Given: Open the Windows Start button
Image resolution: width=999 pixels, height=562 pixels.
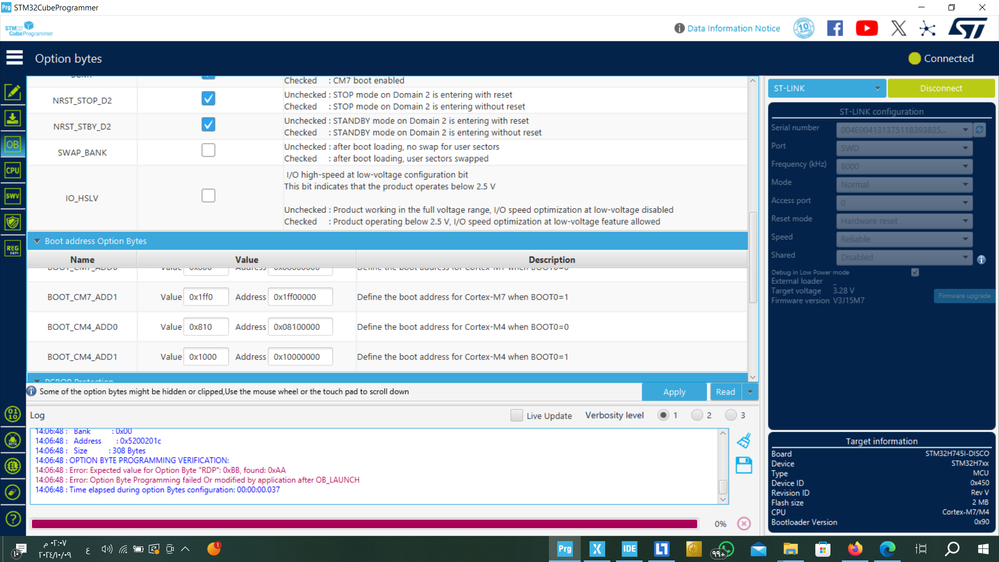Looking at the screenshot, I should 983,549.
